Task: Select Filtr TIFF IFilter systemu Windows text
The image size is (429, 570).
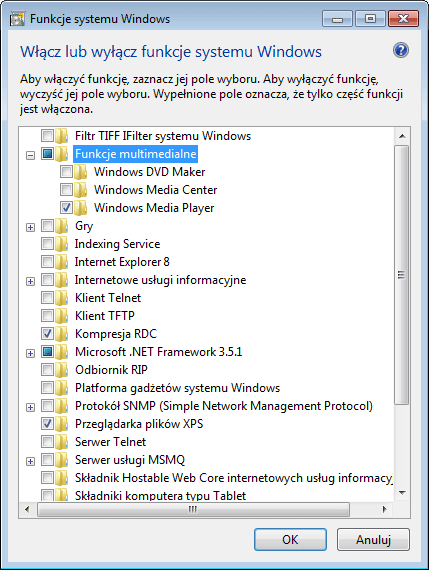Action: pos(163,136)
